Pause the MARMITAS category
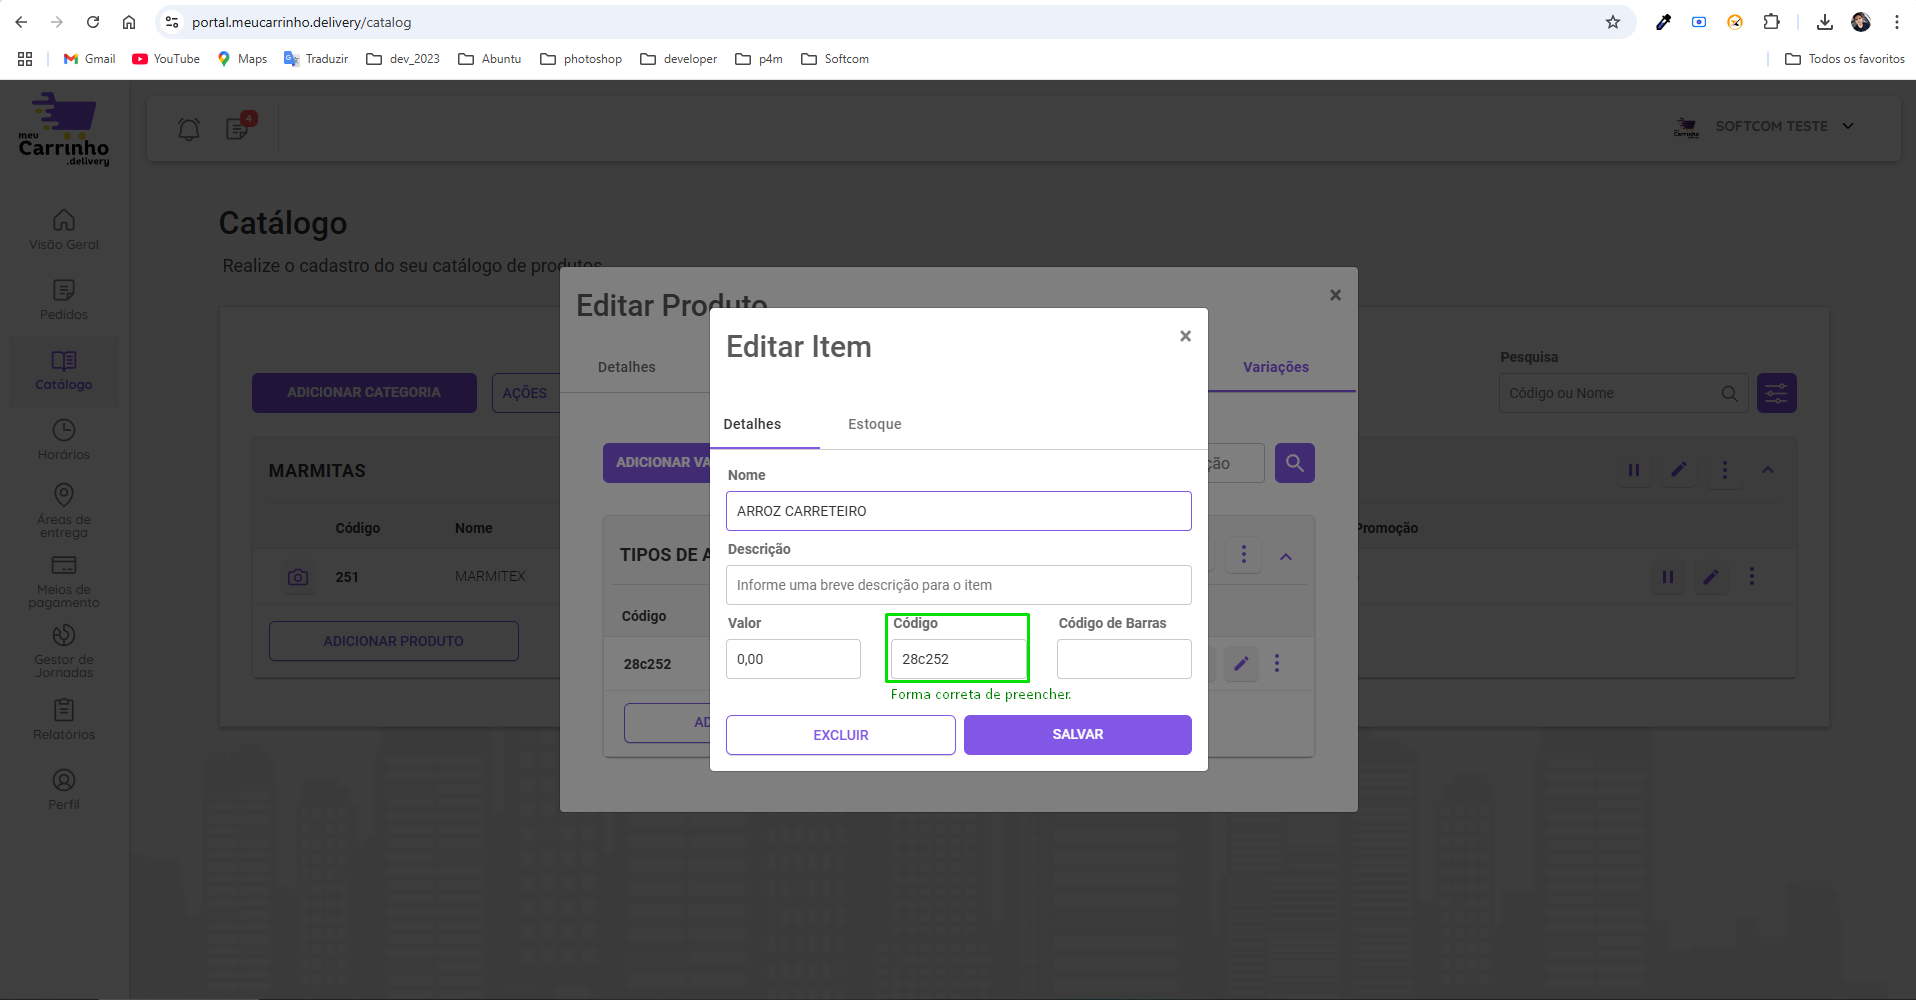The width and height of the screenshot is (1916, 1000). click(x=1634, y=470)
